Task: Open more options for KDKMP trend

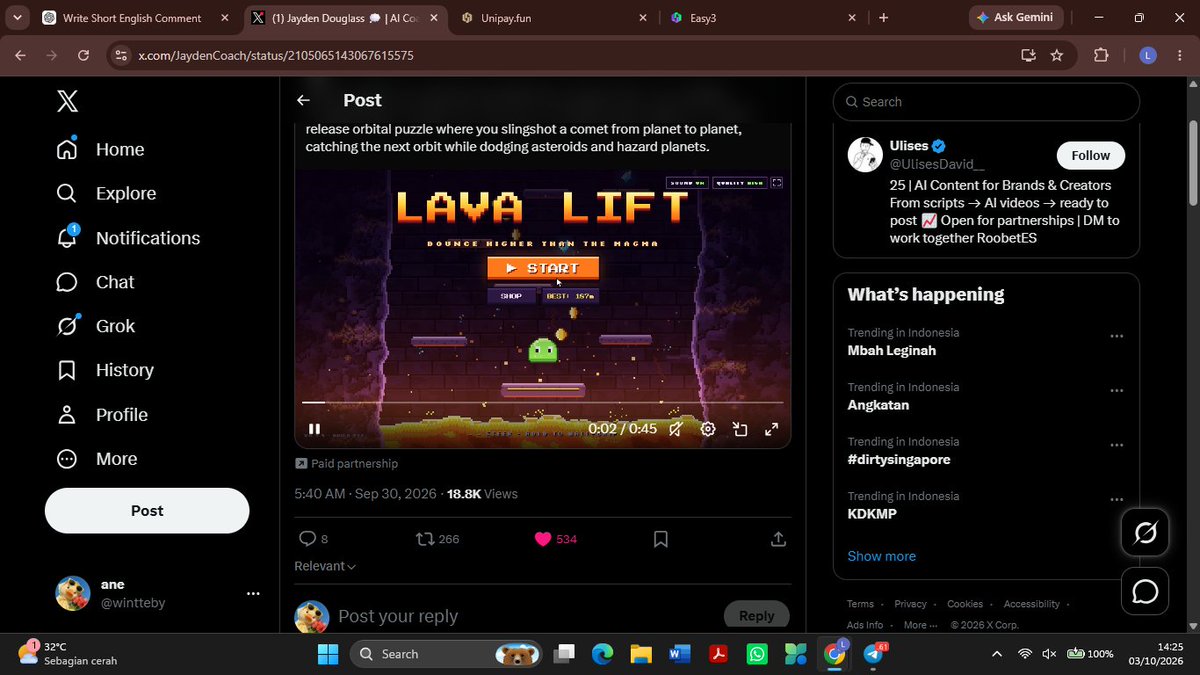Action: [x=1116, y=500]
